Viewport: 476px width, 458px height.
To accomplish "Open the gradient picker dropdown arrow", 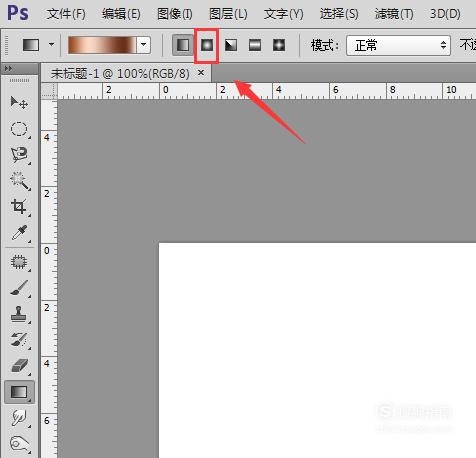I will 143,45.
